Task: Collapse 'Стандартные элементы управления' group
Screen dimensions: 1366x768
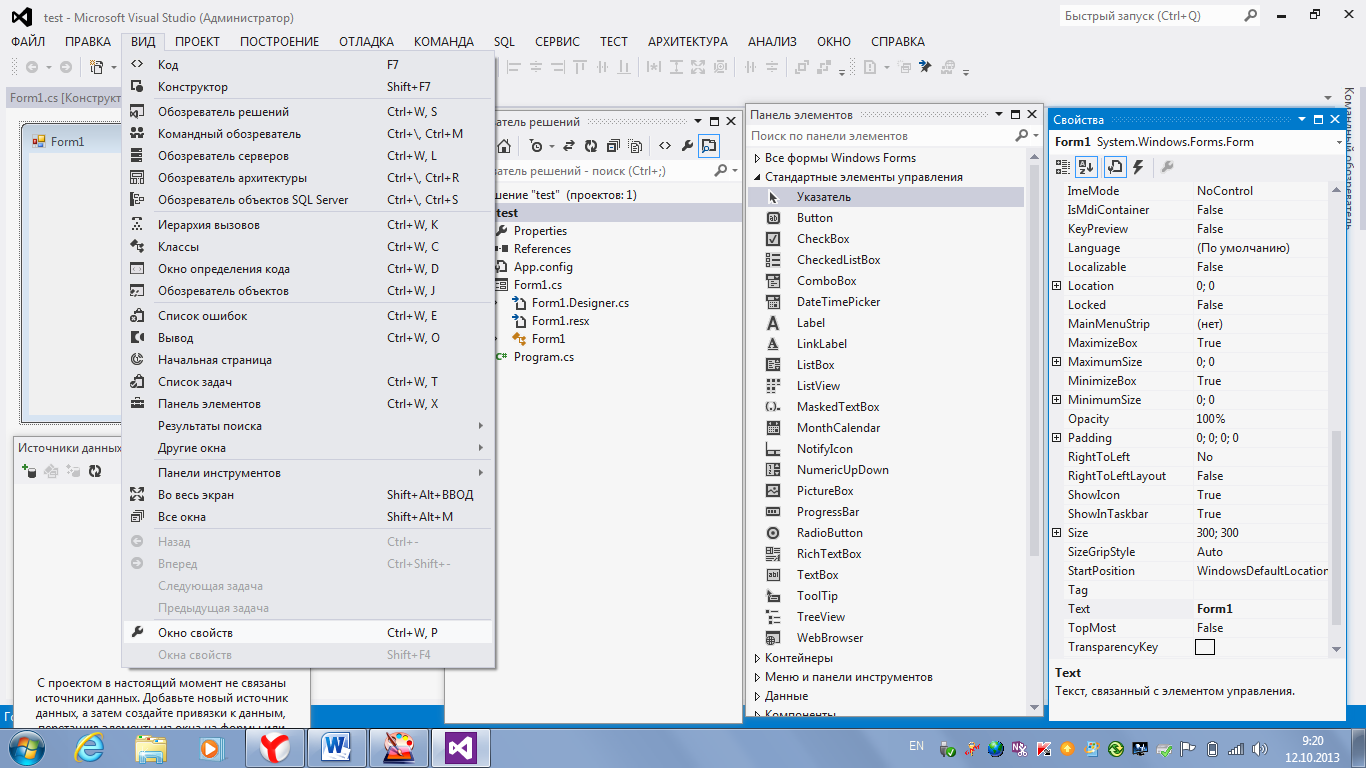Action: (757, 177)
